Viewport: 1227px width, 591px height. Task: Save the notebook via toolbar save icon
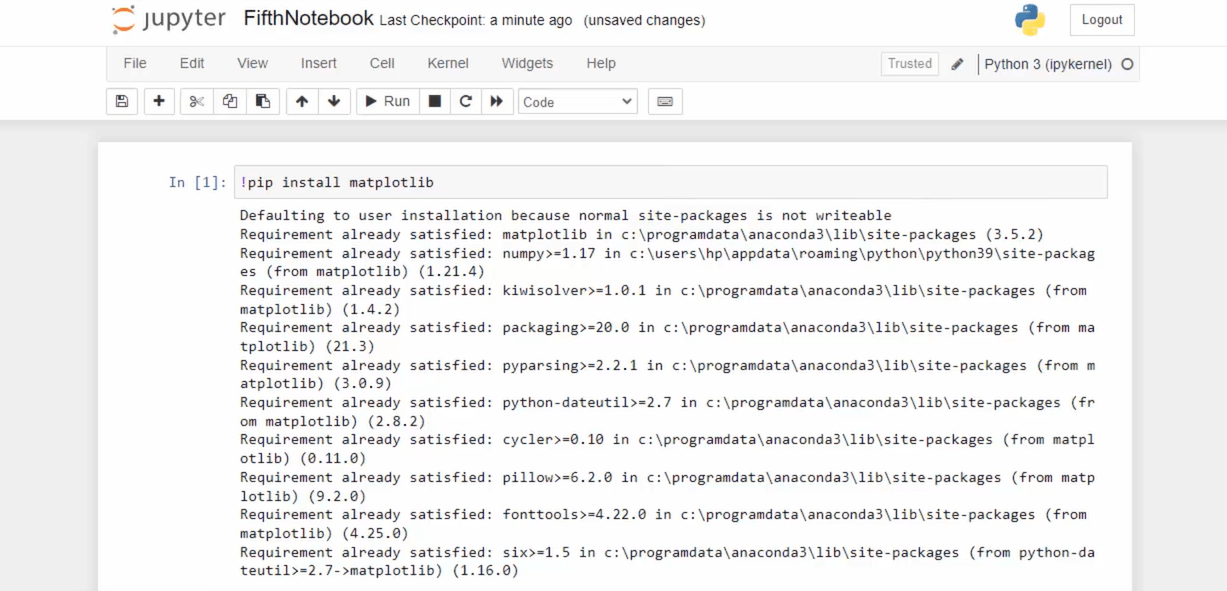[x=122, y=101]
